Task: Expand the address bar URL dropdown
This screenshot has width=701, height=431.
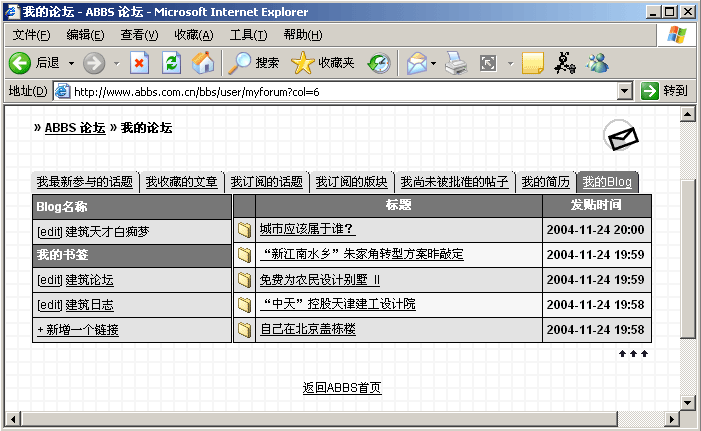Action: [x=625, y=91]
